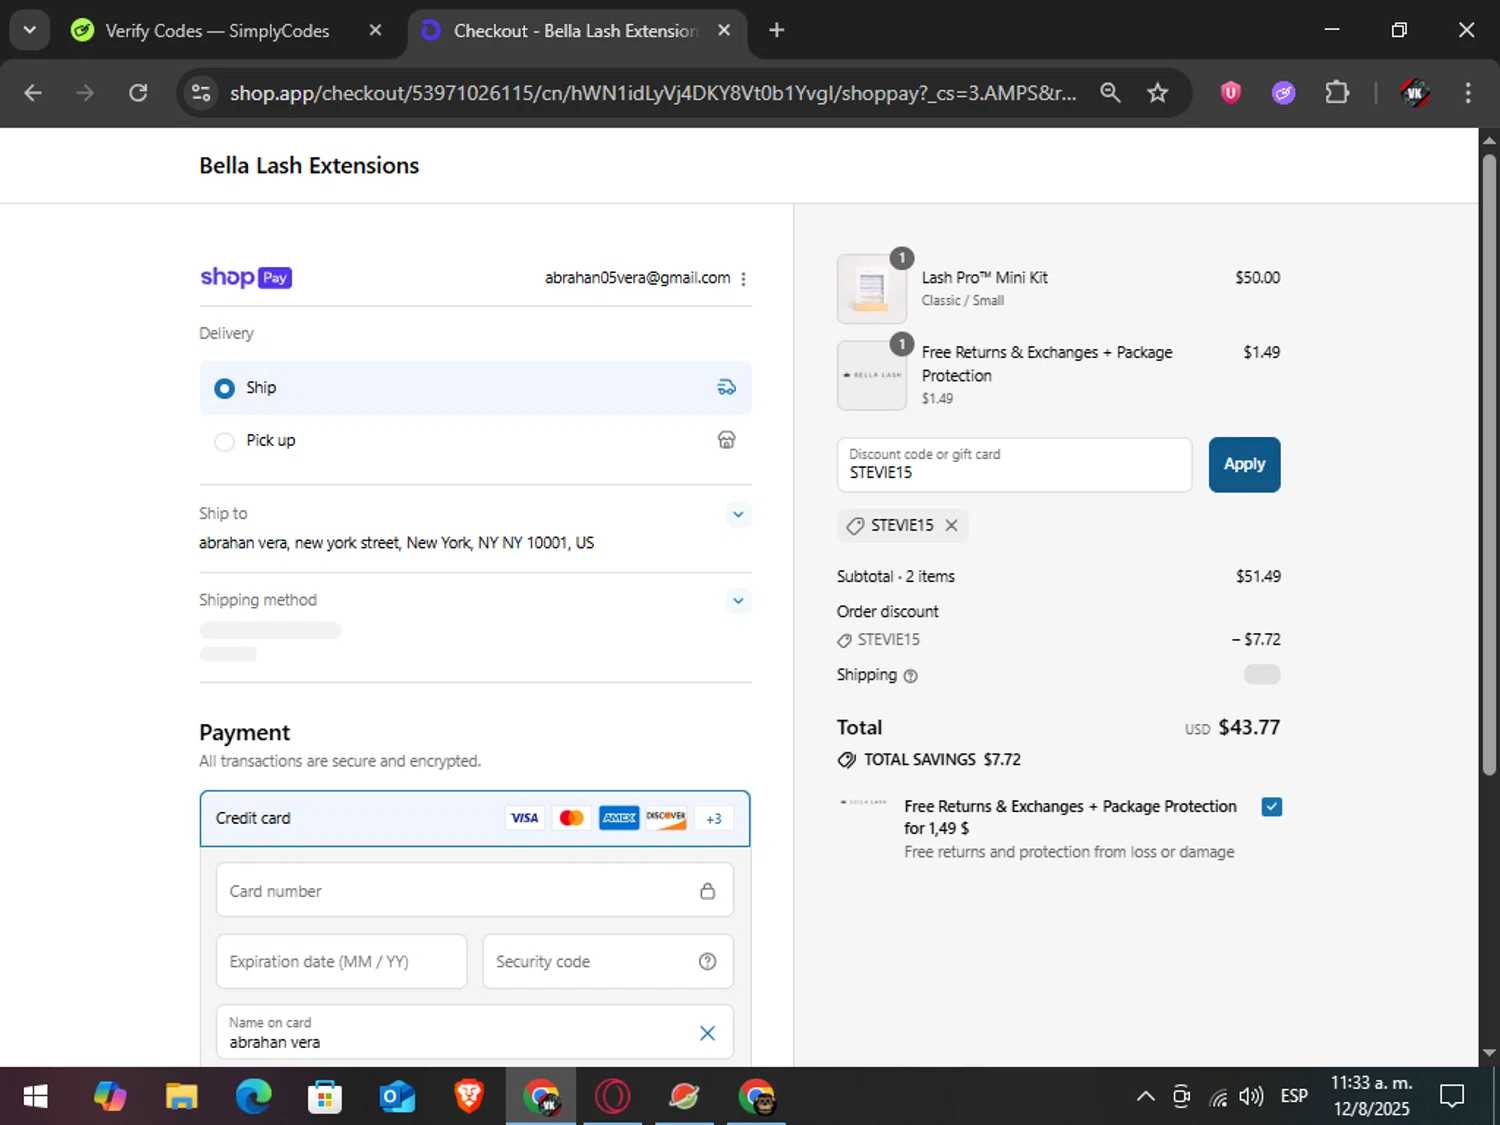
Task: Close the Verify Codes tab
Action: (x=375, y=31)
